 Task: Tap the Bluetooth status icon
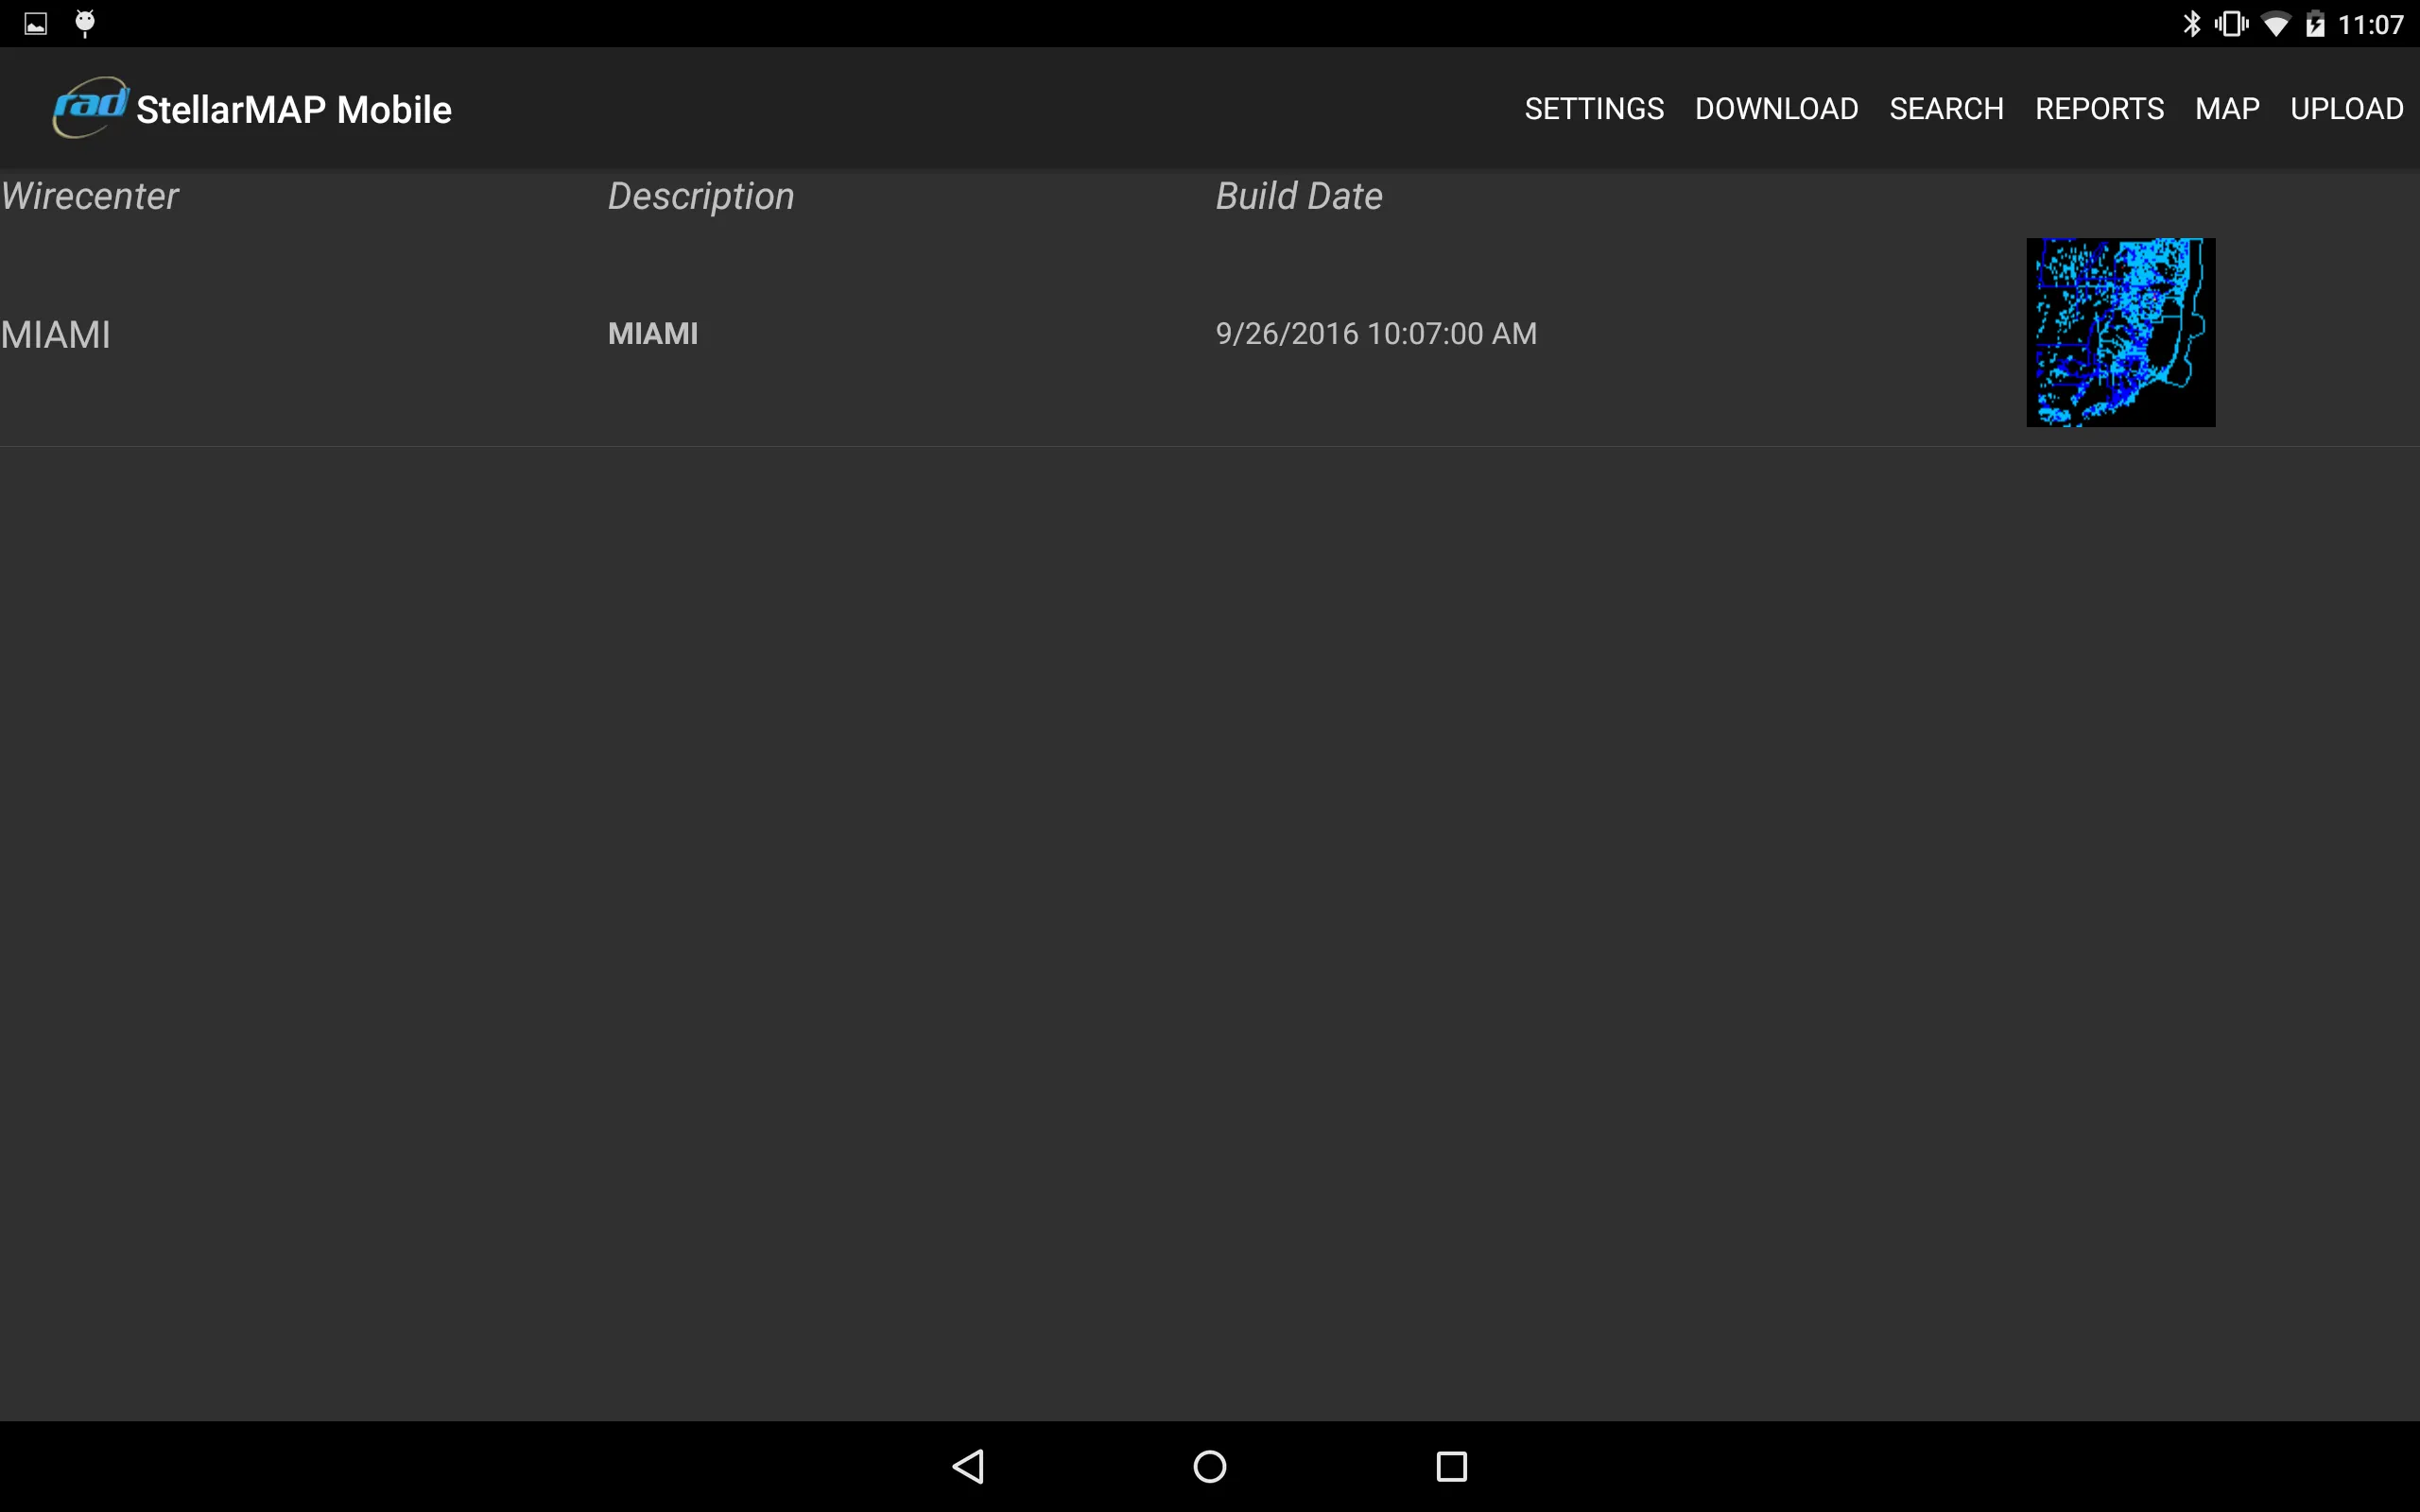2191,24
